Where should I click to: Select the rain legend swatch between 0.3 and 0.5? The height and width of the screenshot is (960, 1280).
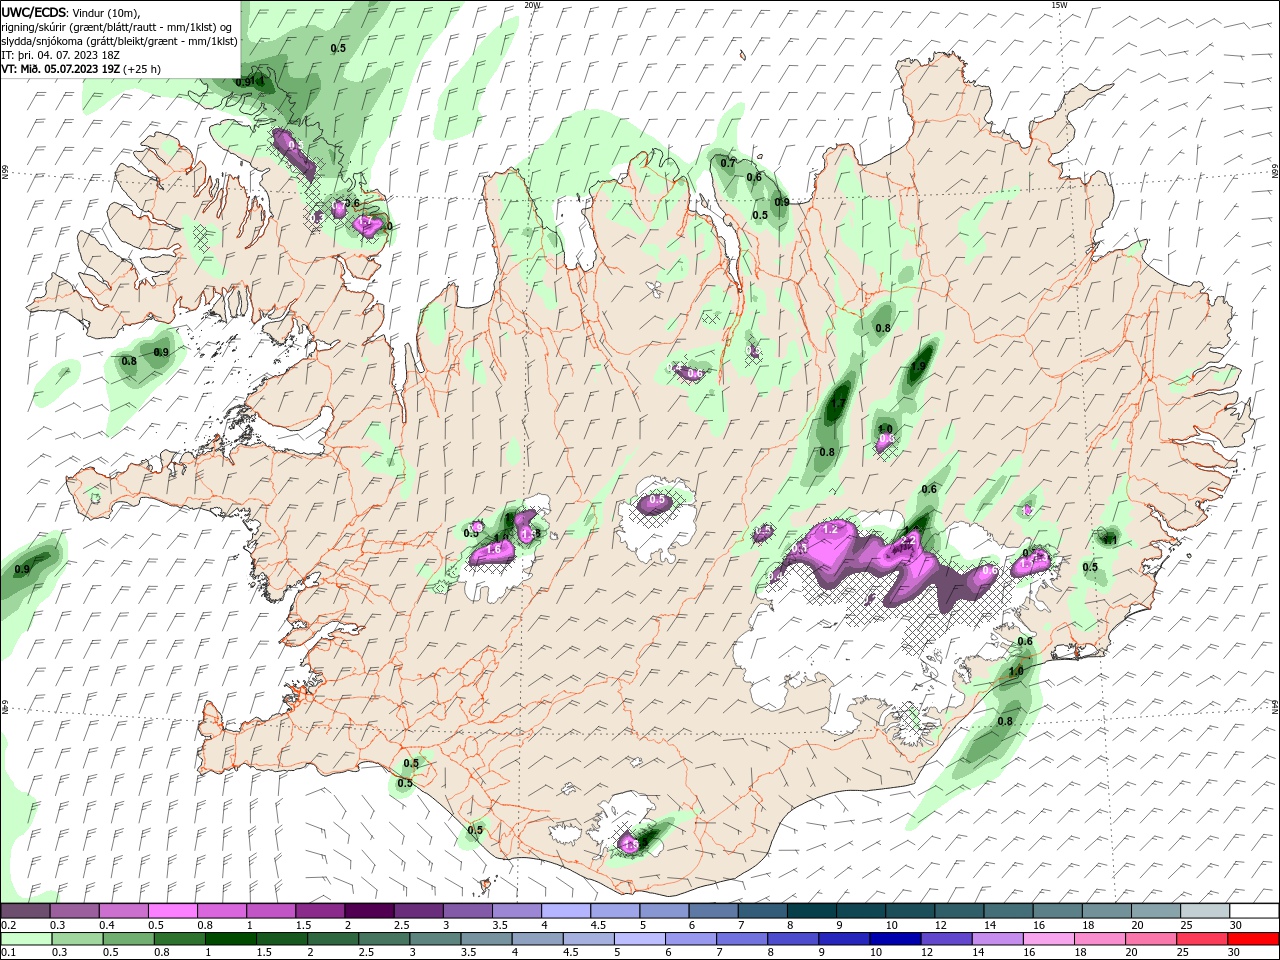[x=75, y=939]
